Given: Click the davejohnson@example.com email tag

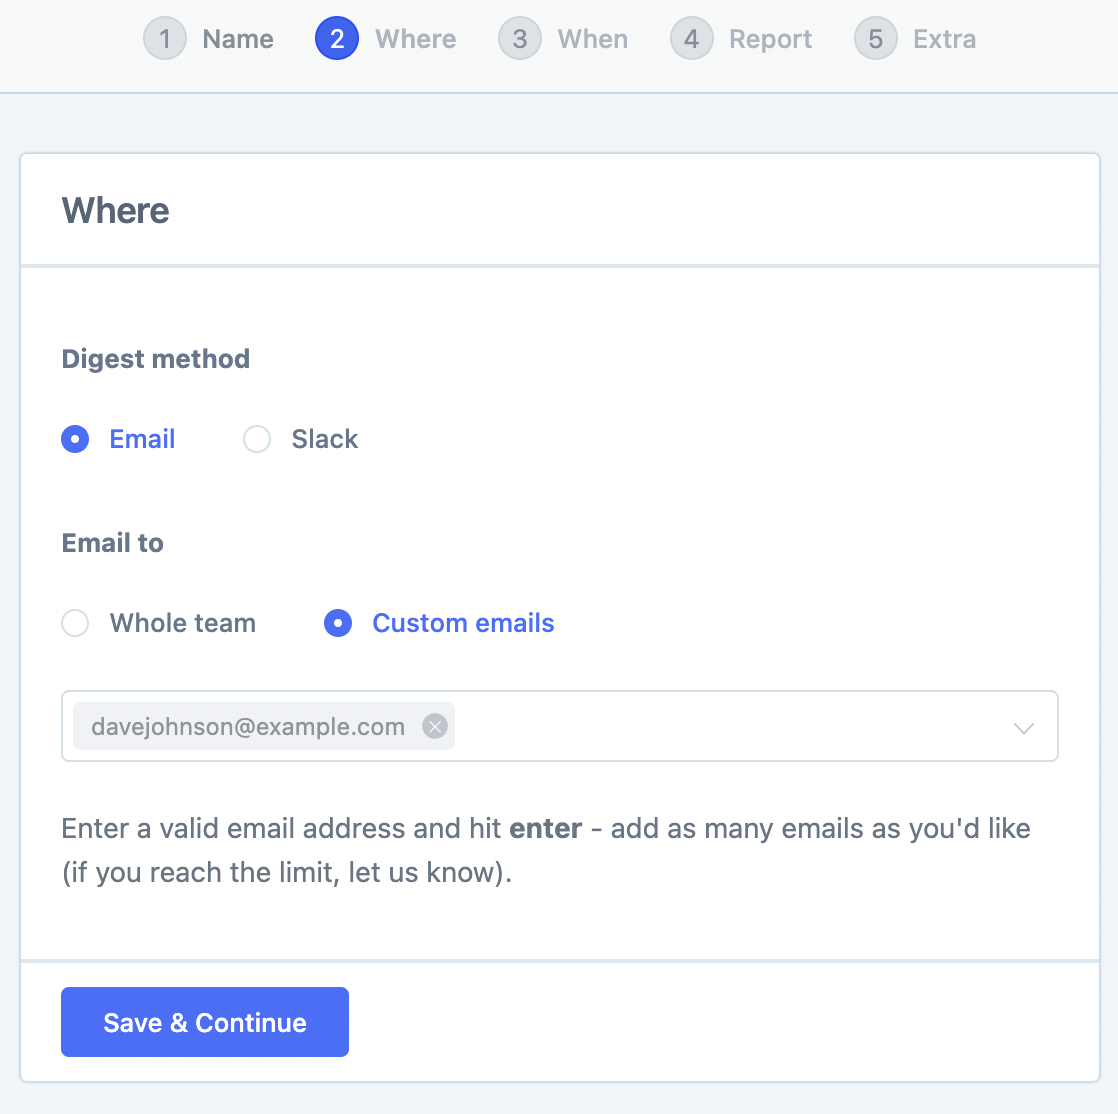Looking at the screenshot, I should 248,727.
